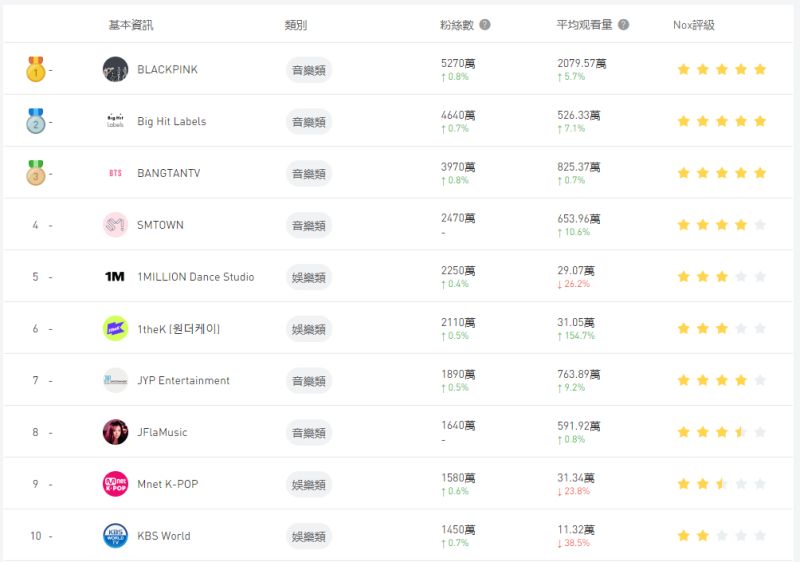Click the five-star rating for BANGTANTV
Image resolution: width=800 pixels, height=562 pixels.
tap(721, 173)
